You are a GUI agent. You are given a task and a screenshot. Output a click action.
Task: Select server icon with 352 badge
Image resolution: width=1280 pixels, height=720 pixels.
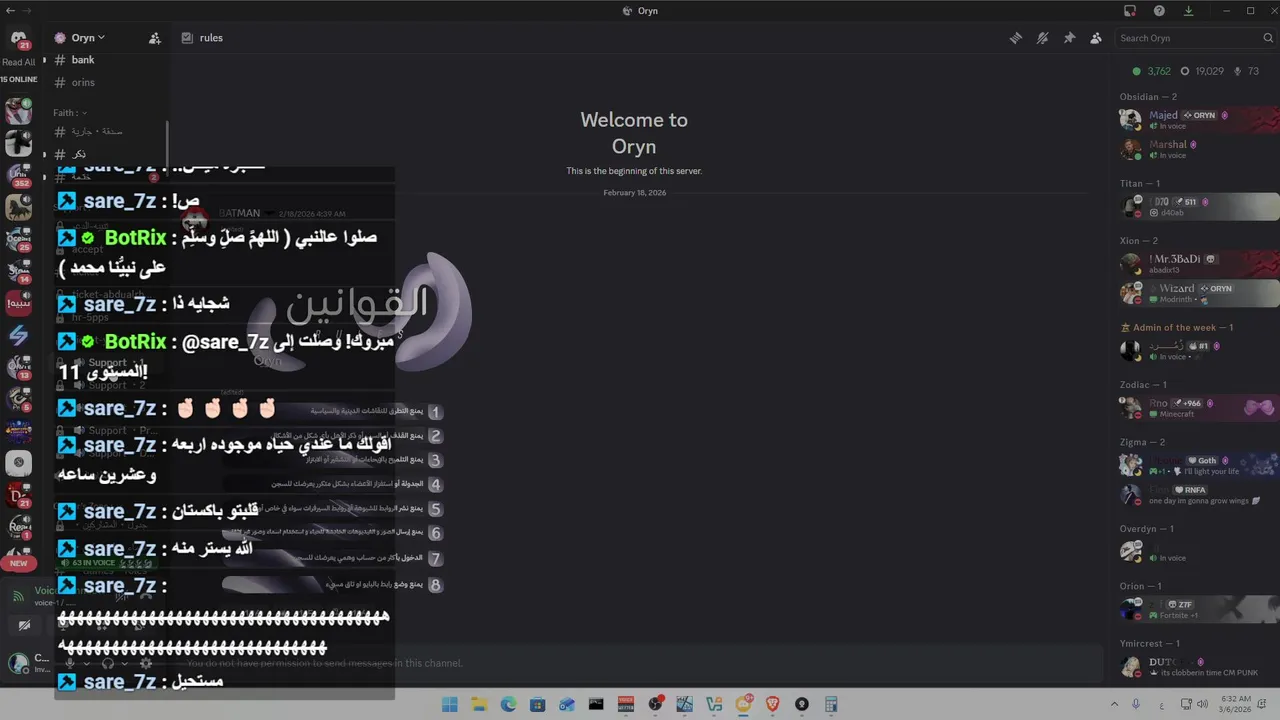18,176
